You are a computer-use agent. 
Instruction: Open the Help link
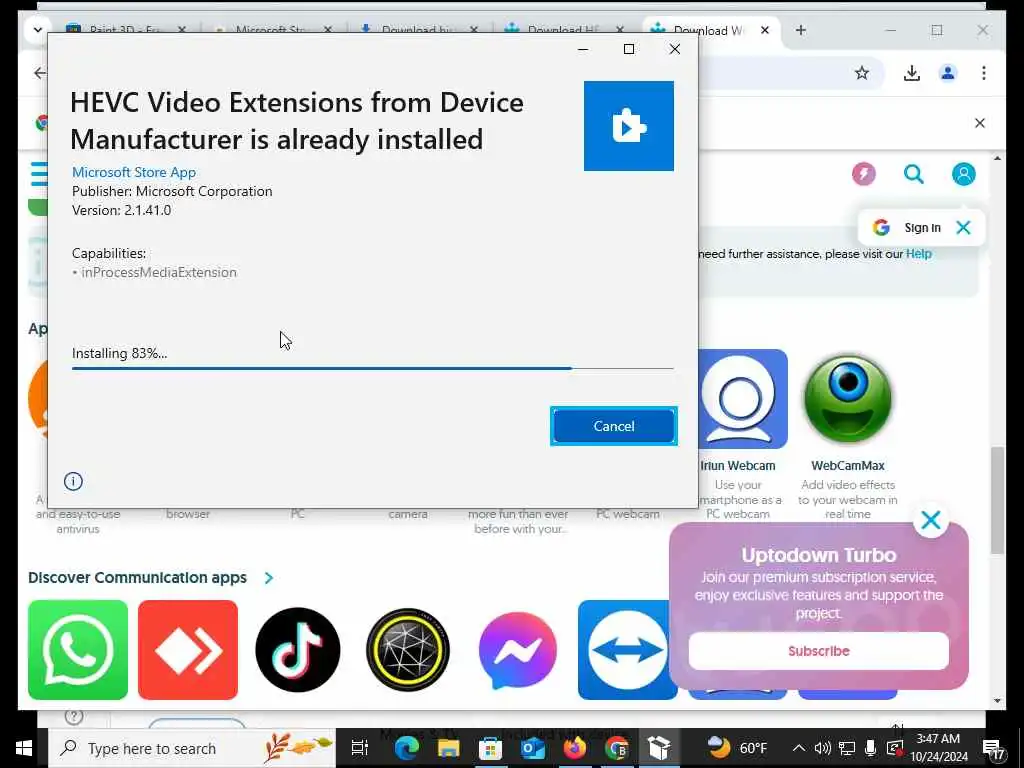(x=918, y=253)
